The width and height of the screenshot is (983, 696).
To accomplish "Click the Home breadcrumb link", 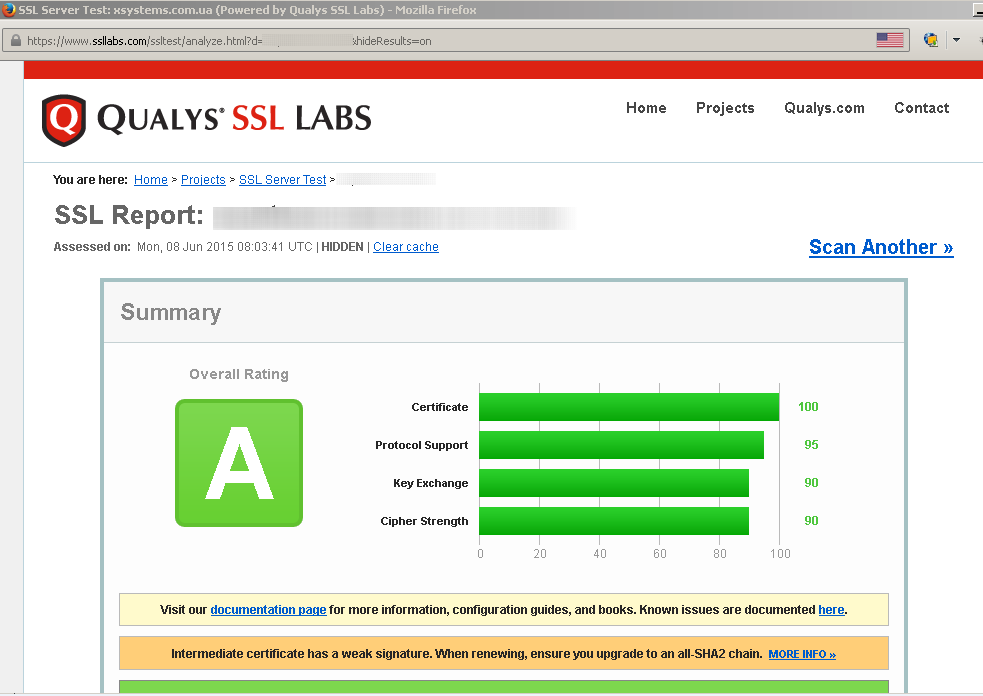I will [x=151, y=180].
